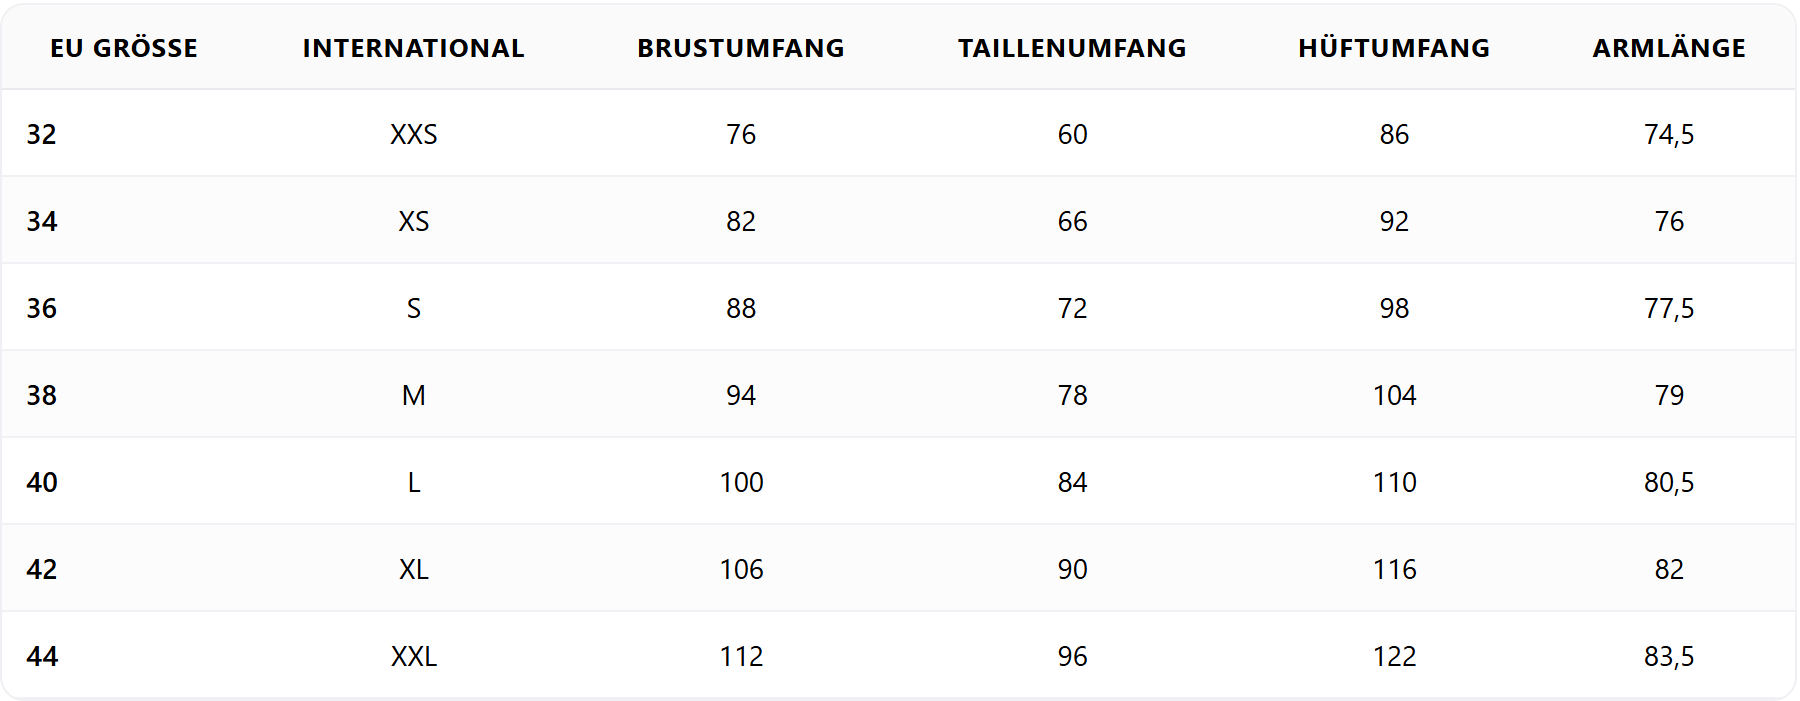The height and width of the screenshot is (701, 1800).
Task: Click the XL international size cell
Action: tap(413, 569)
